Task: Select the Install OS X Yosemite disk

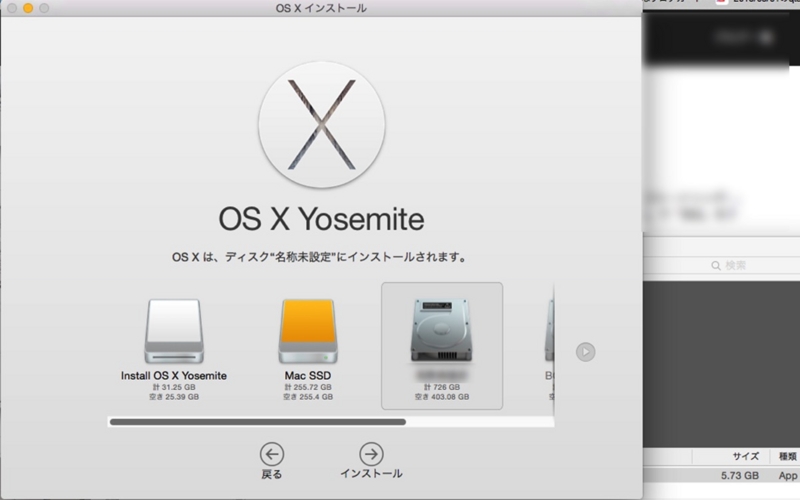Action: 173,332
